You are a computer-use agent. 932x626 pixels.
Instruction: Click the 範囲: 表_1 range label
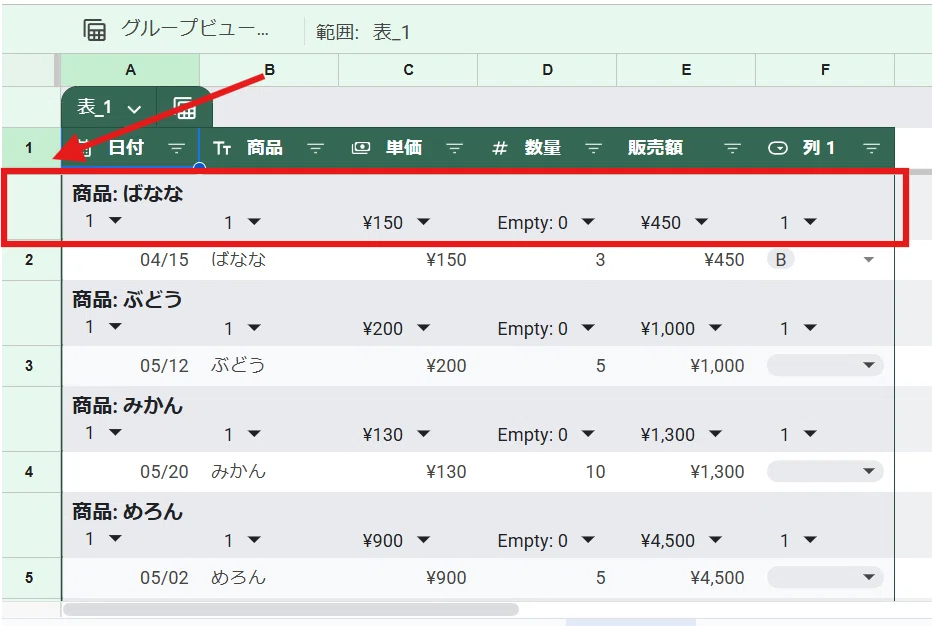pos(363,32)
